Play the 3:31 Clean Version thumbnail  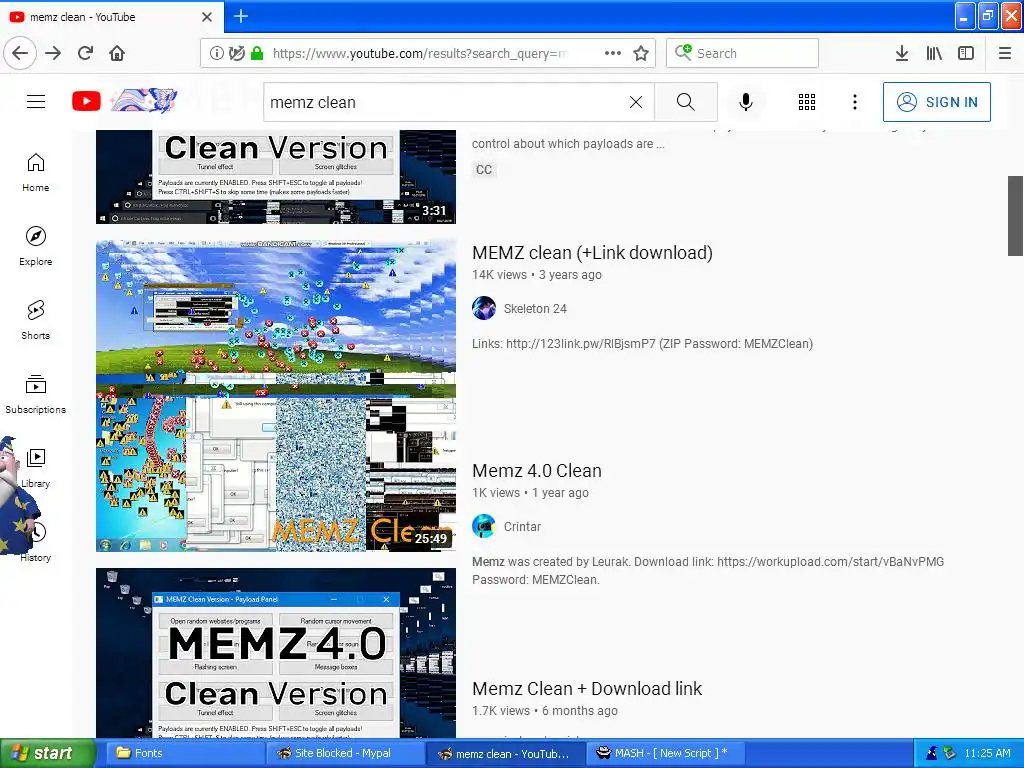276,177
